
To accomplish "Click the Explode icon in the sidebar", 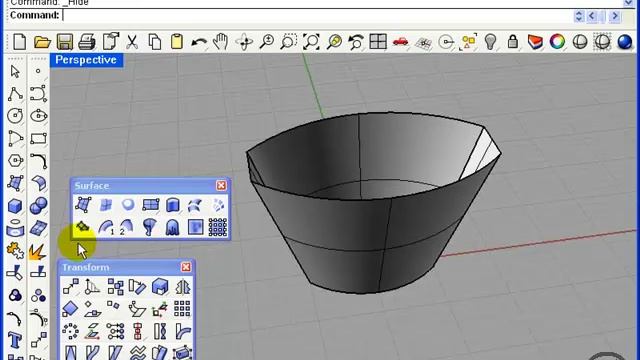I will pyautogui.click(x=38, y=251).
